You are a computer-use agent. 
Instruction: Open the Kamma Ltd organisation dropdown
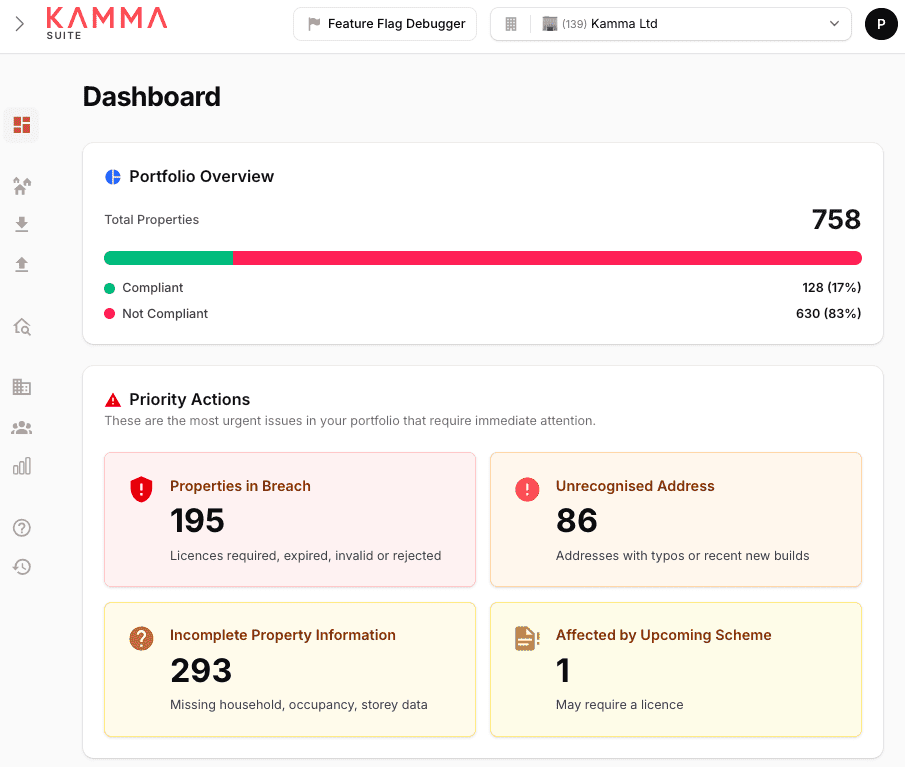(x=671, y=24)
